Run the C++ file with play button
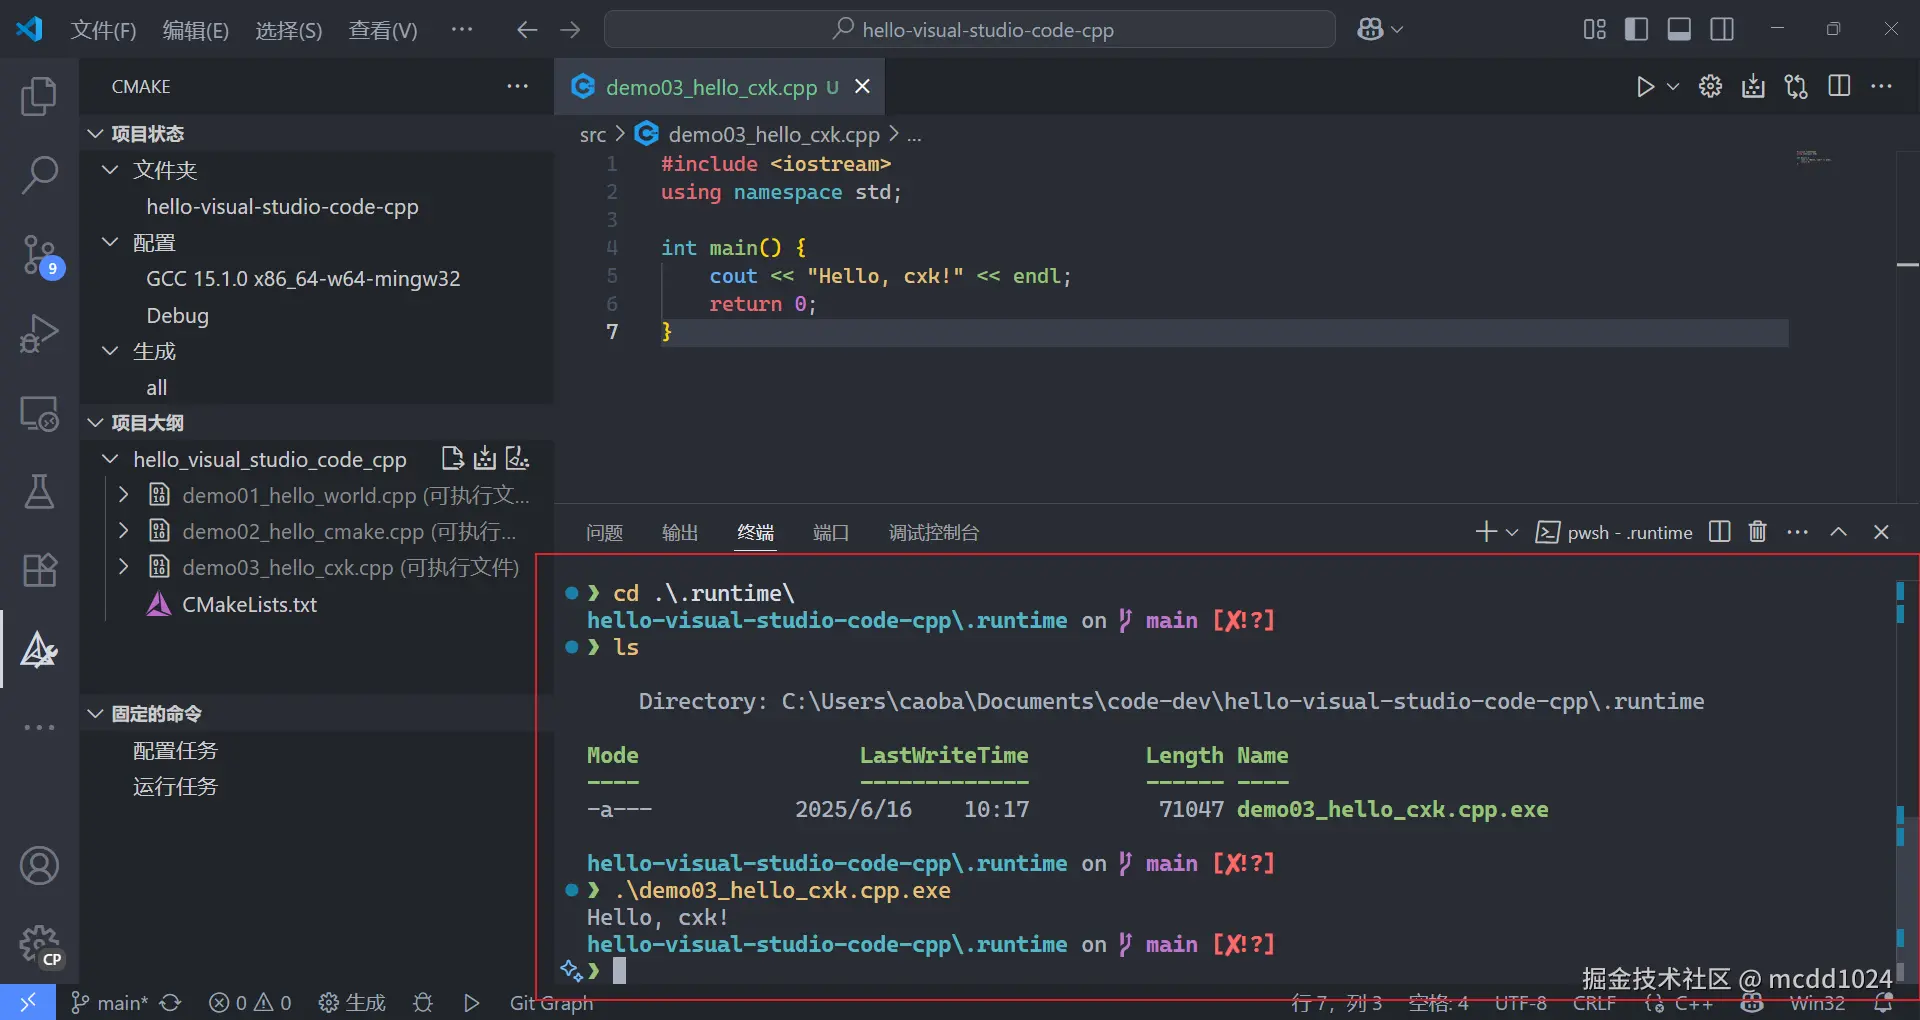The width and height of the screenshot is (1920, 1020). pyautogui.click(x=1644, y=87)
